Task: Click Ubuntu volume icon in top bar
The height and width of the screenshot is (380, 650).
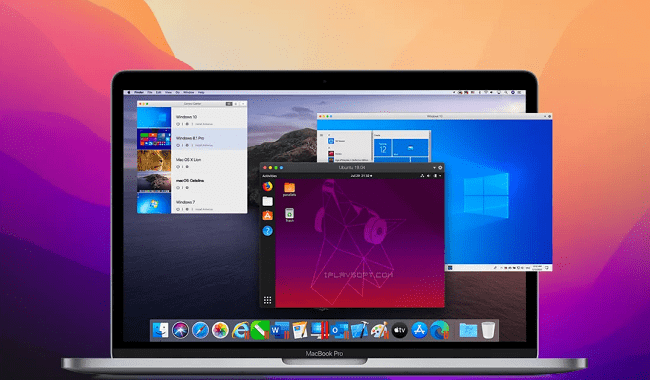Action: coord(429,176)
